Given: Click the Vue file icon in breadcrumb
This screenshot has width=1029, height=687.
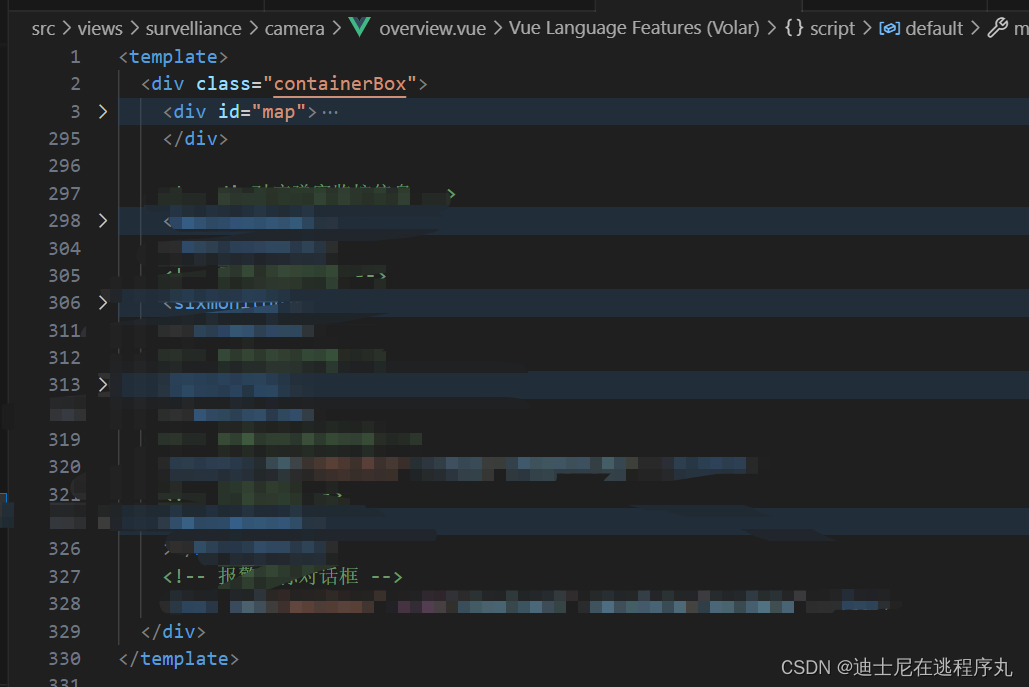Looking at the screenshot, I should 360,28.
